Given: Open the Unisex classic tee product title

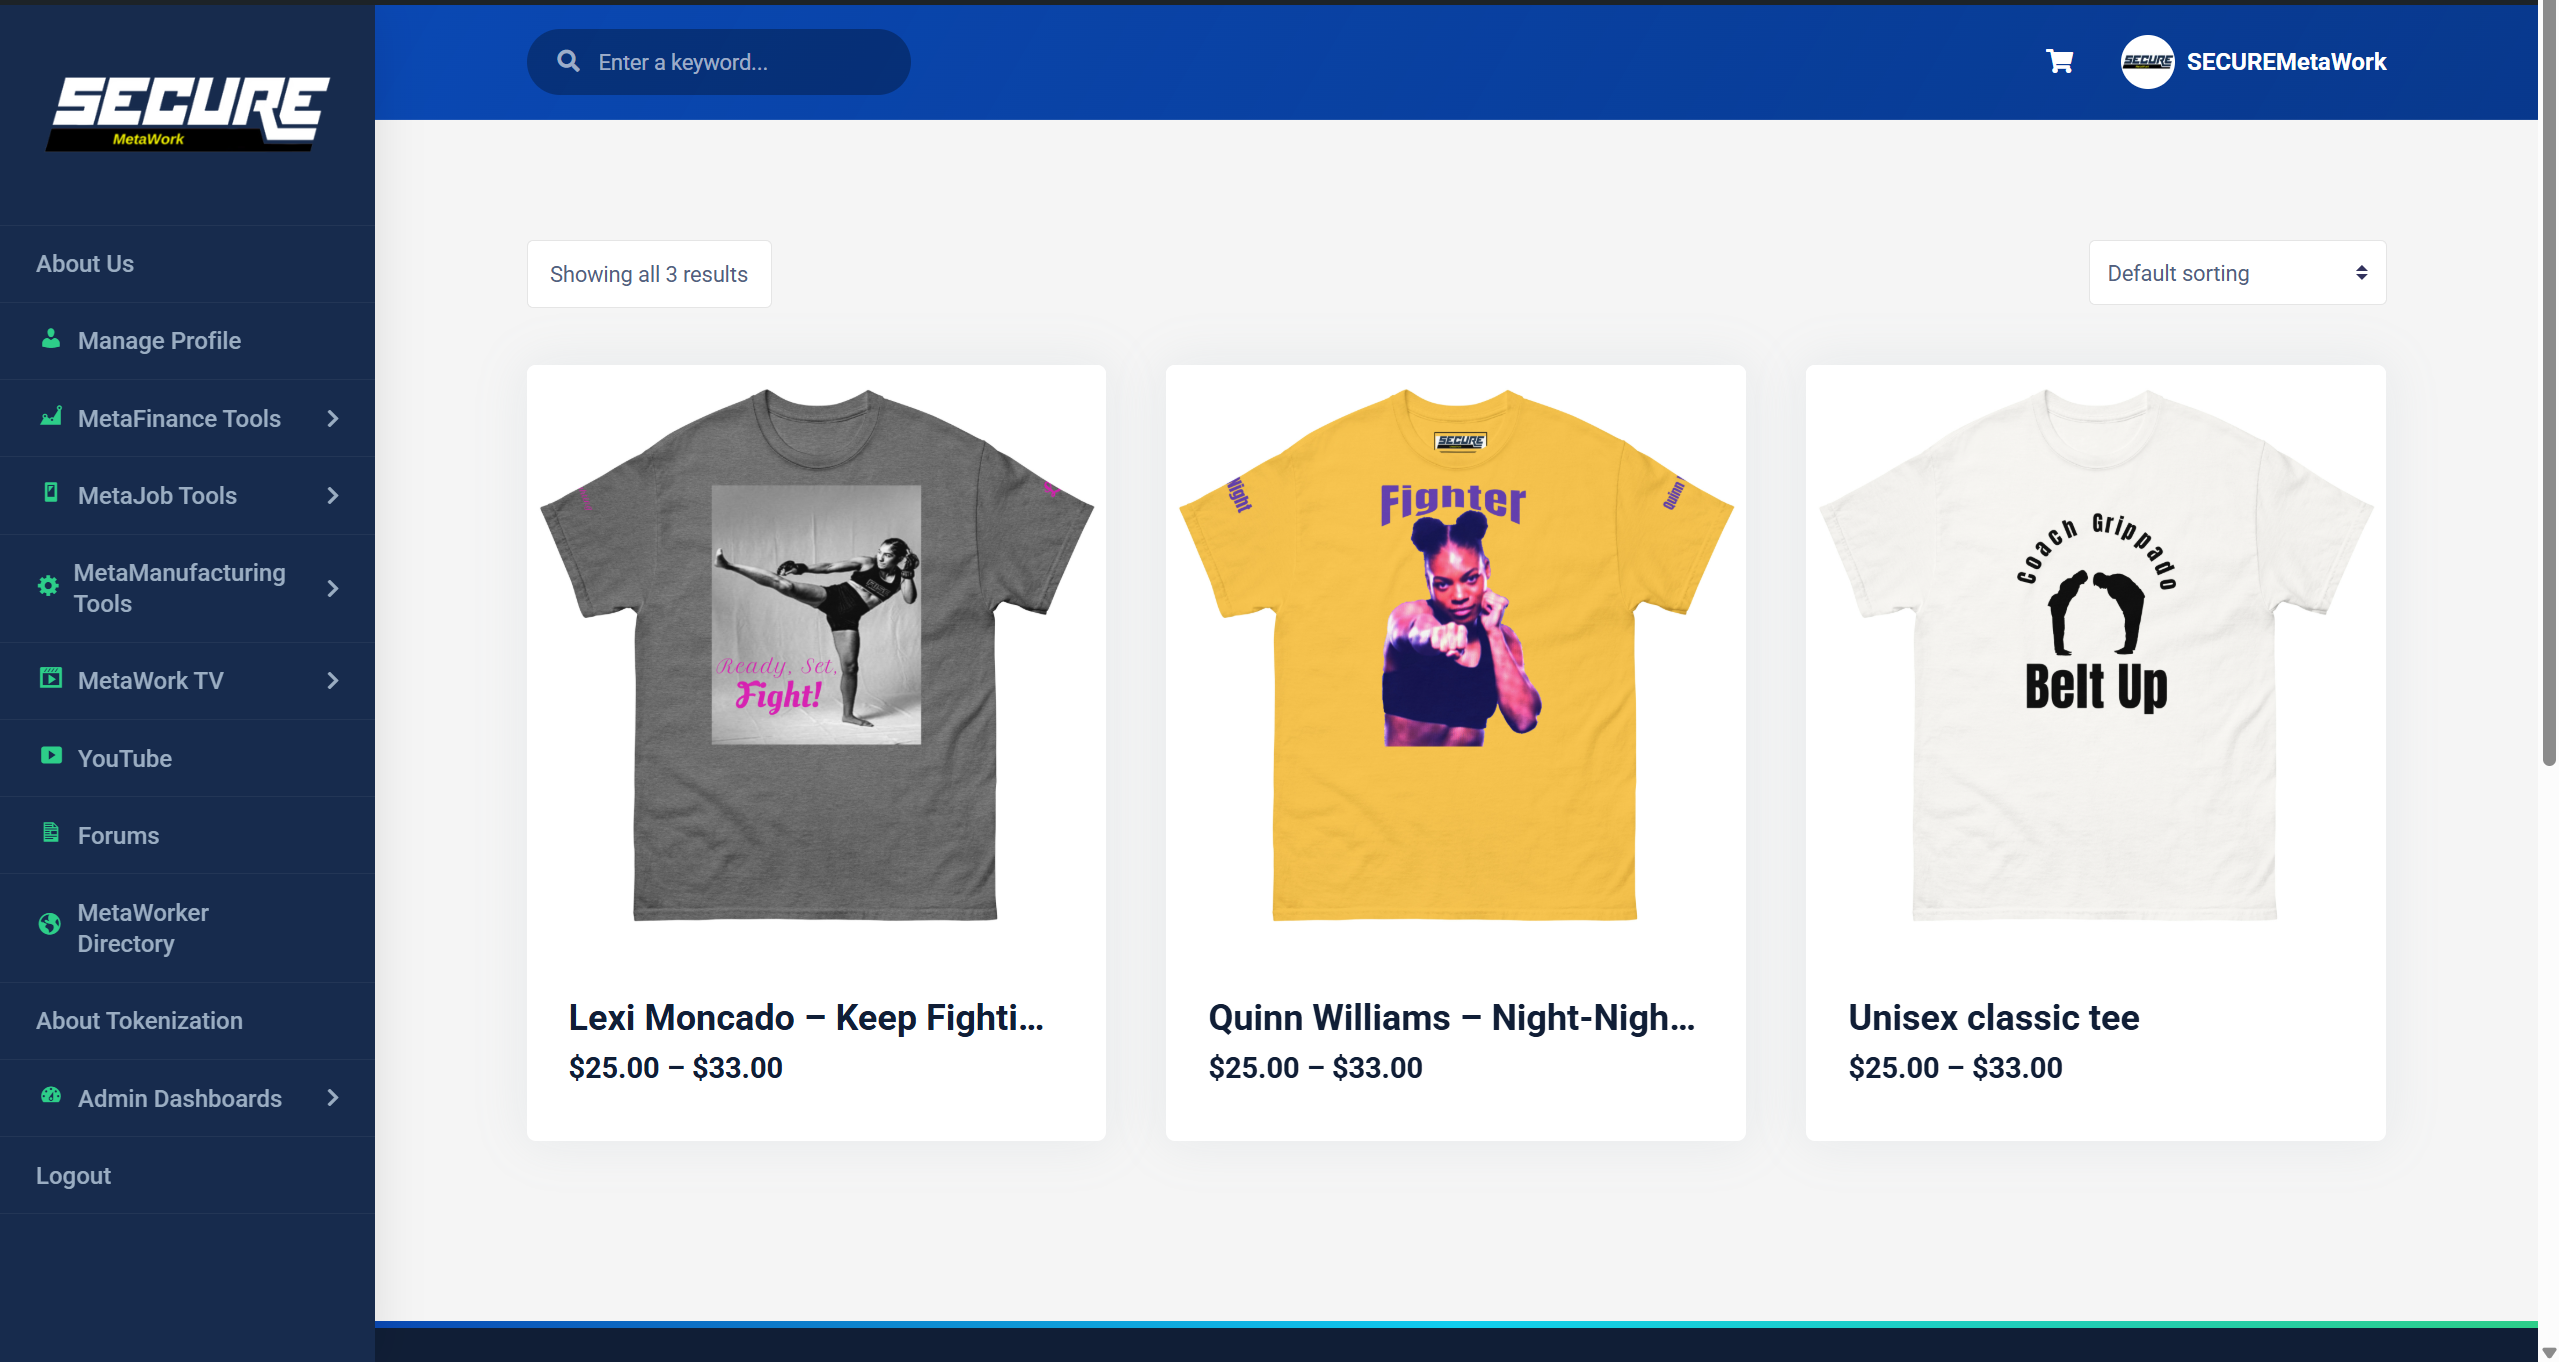Looking at the screenshot, I should pos(1993,1018).
